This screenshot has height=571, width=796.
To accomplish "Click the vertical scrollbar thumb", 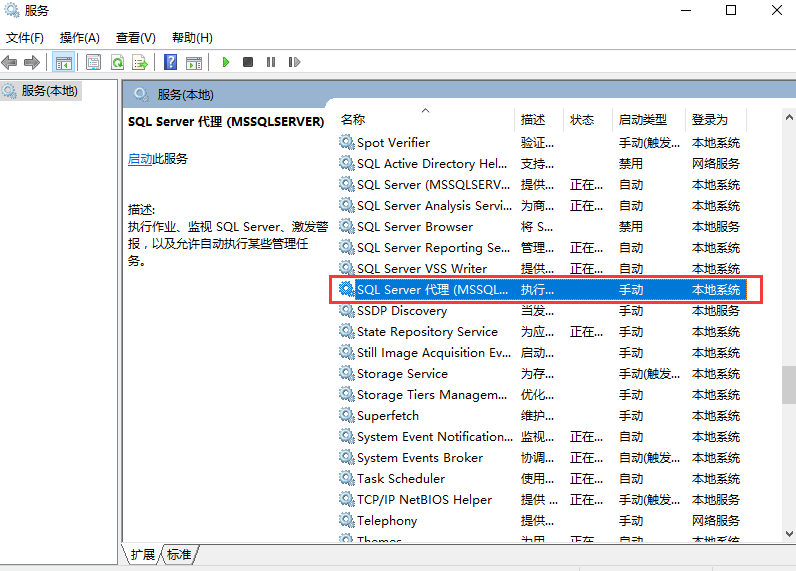I will tap(789, 385).
